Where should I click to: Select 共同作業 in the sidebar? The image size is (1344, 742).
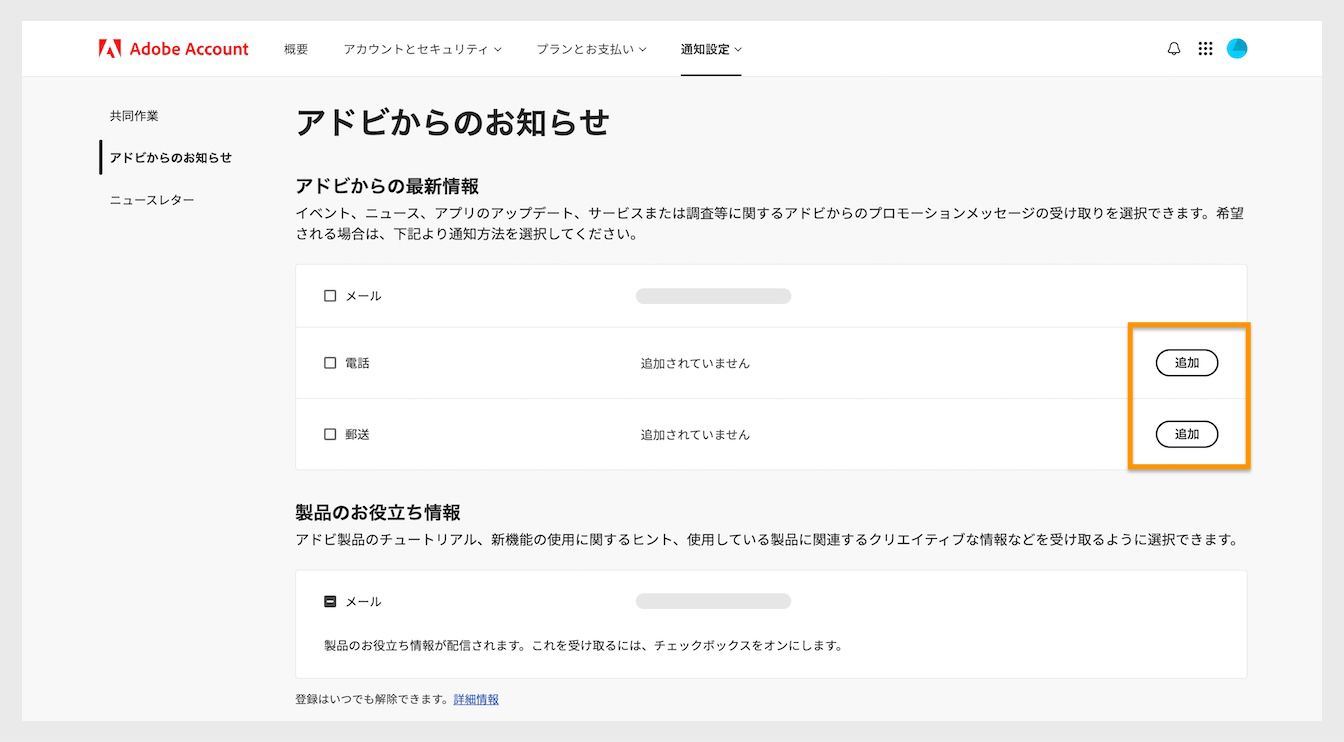coord(134,116)
